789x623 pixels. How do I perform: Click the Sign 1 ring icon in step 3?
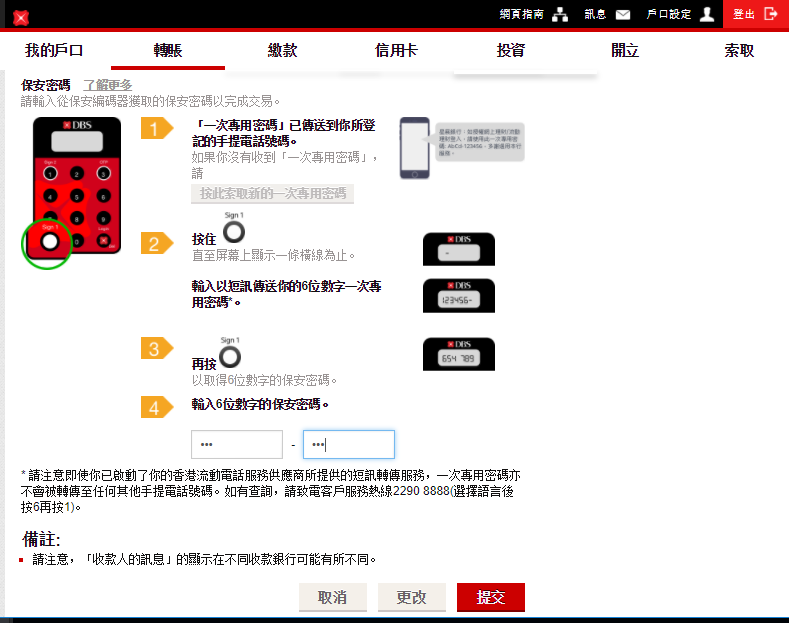231,356
